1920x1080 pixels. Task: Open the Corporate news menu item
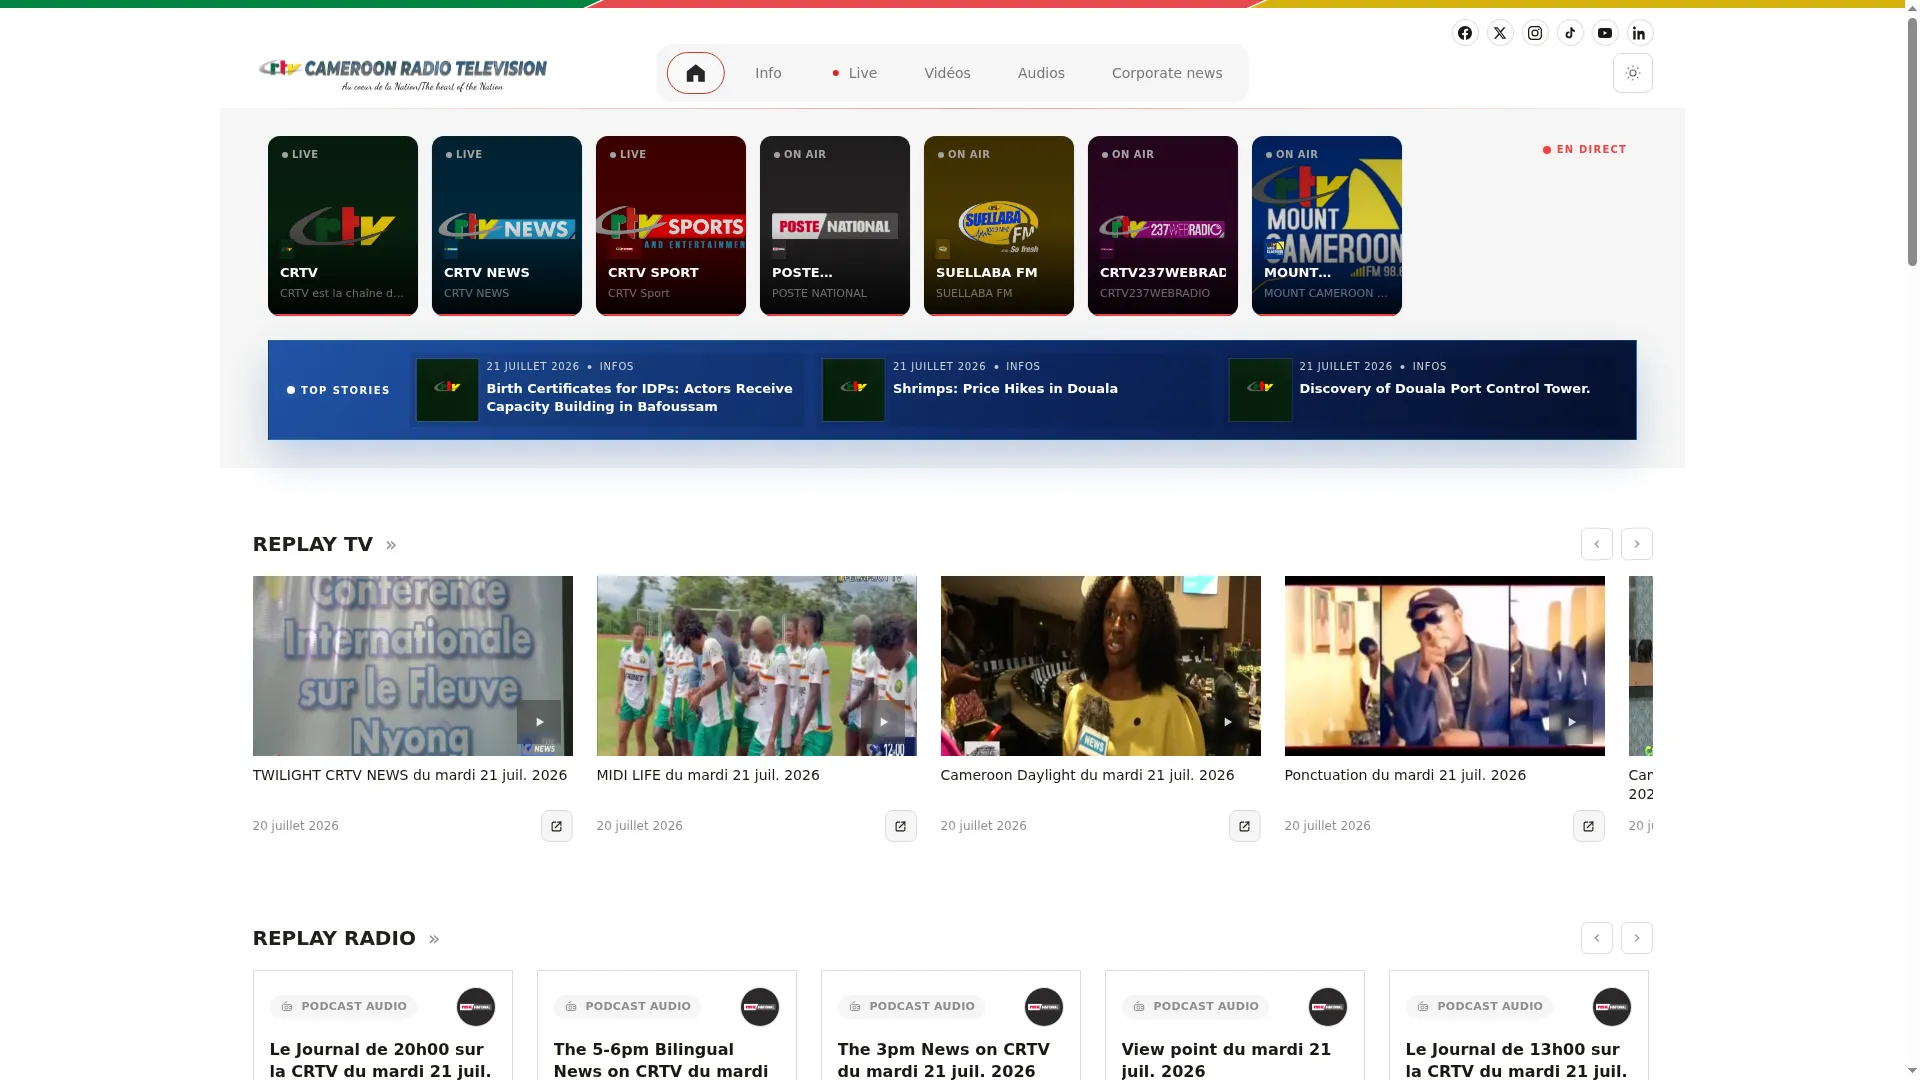(1167, 73)
